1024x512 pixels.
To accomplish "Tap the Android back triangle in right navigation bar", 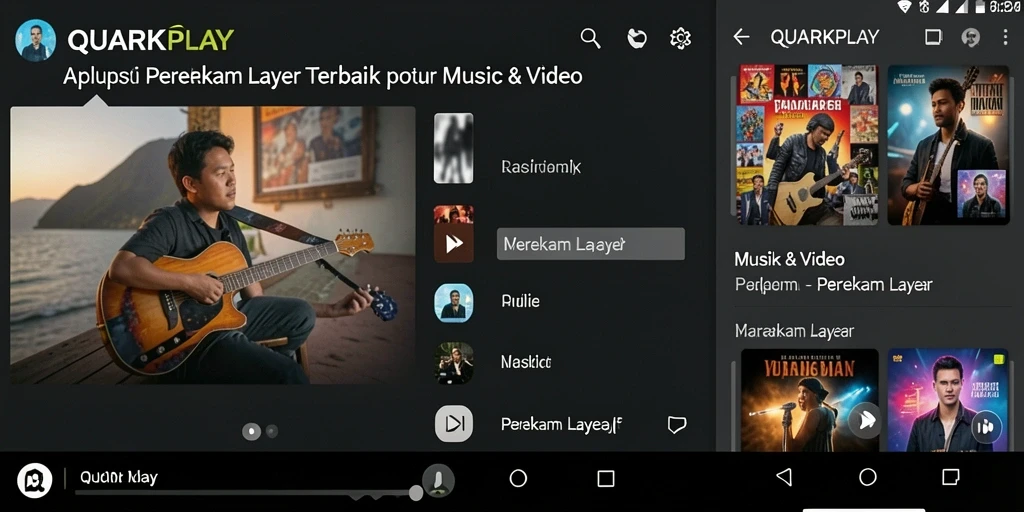I will [784, 477].
